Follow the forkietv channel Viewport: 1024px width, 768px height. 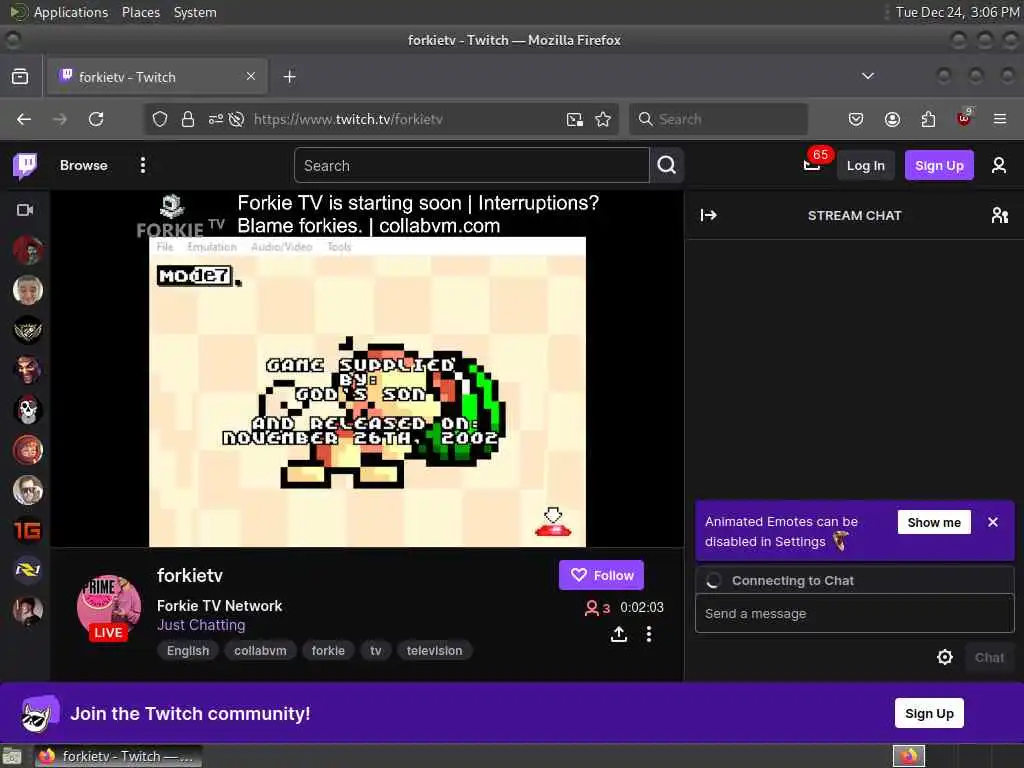[x=601, y=575]
